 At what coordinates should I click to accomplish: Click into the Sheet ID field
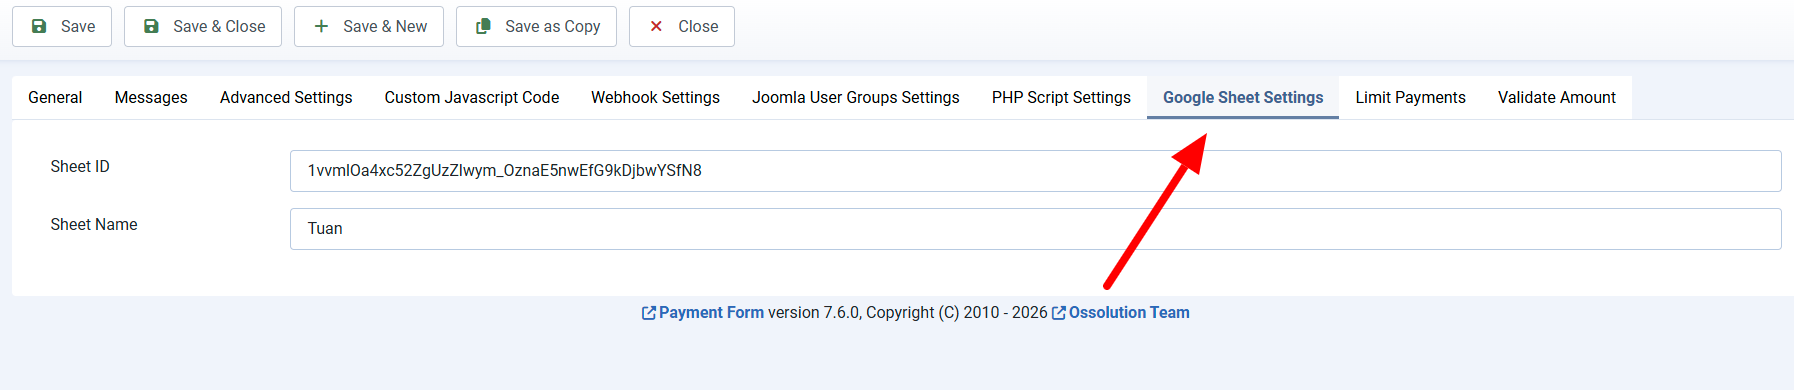pyautogui.click(x=1035, y=171)
